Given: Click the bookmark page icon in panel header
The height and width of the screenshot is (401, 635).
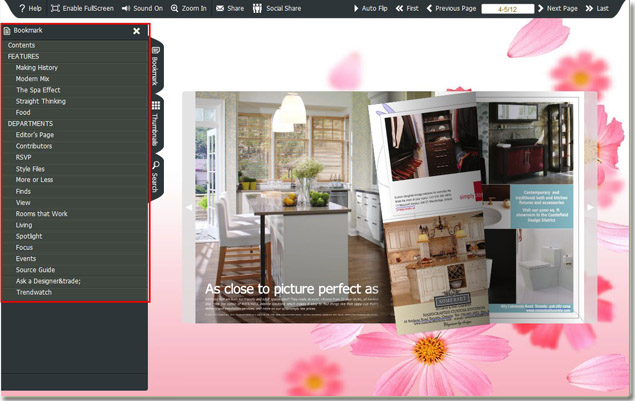Looking at the screenshot, I should click(x=7, y=31).
